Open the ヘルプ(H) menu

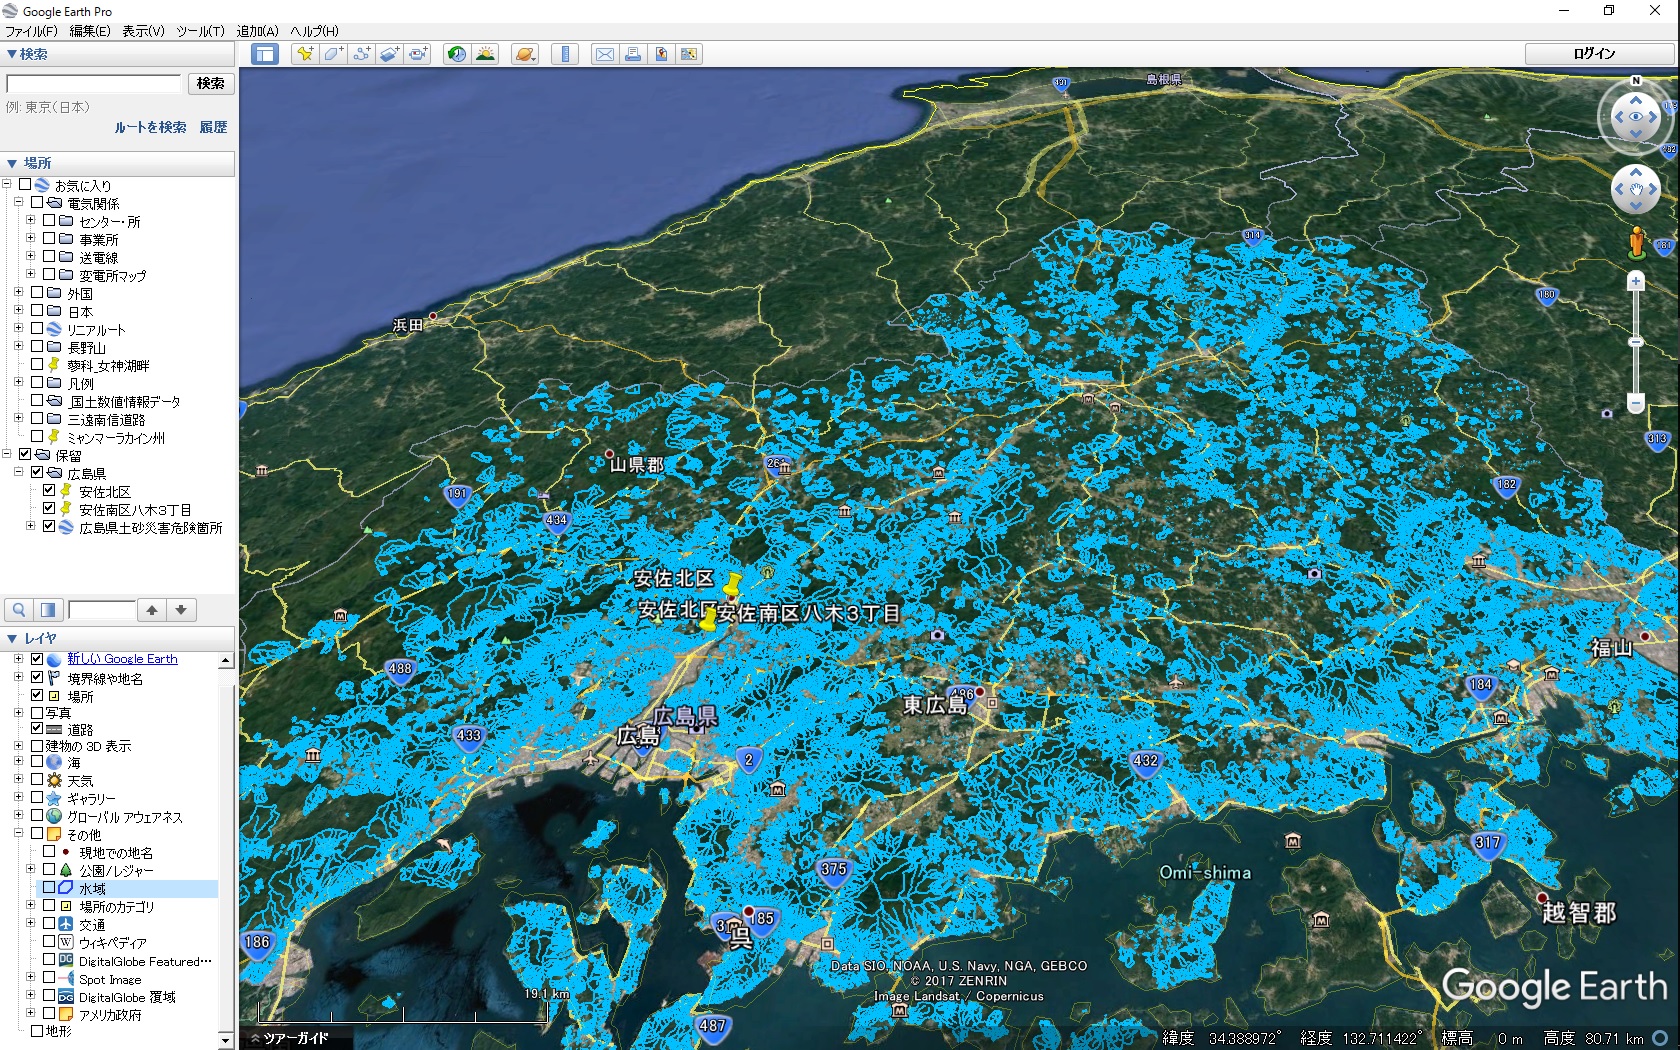click(315, 31)
